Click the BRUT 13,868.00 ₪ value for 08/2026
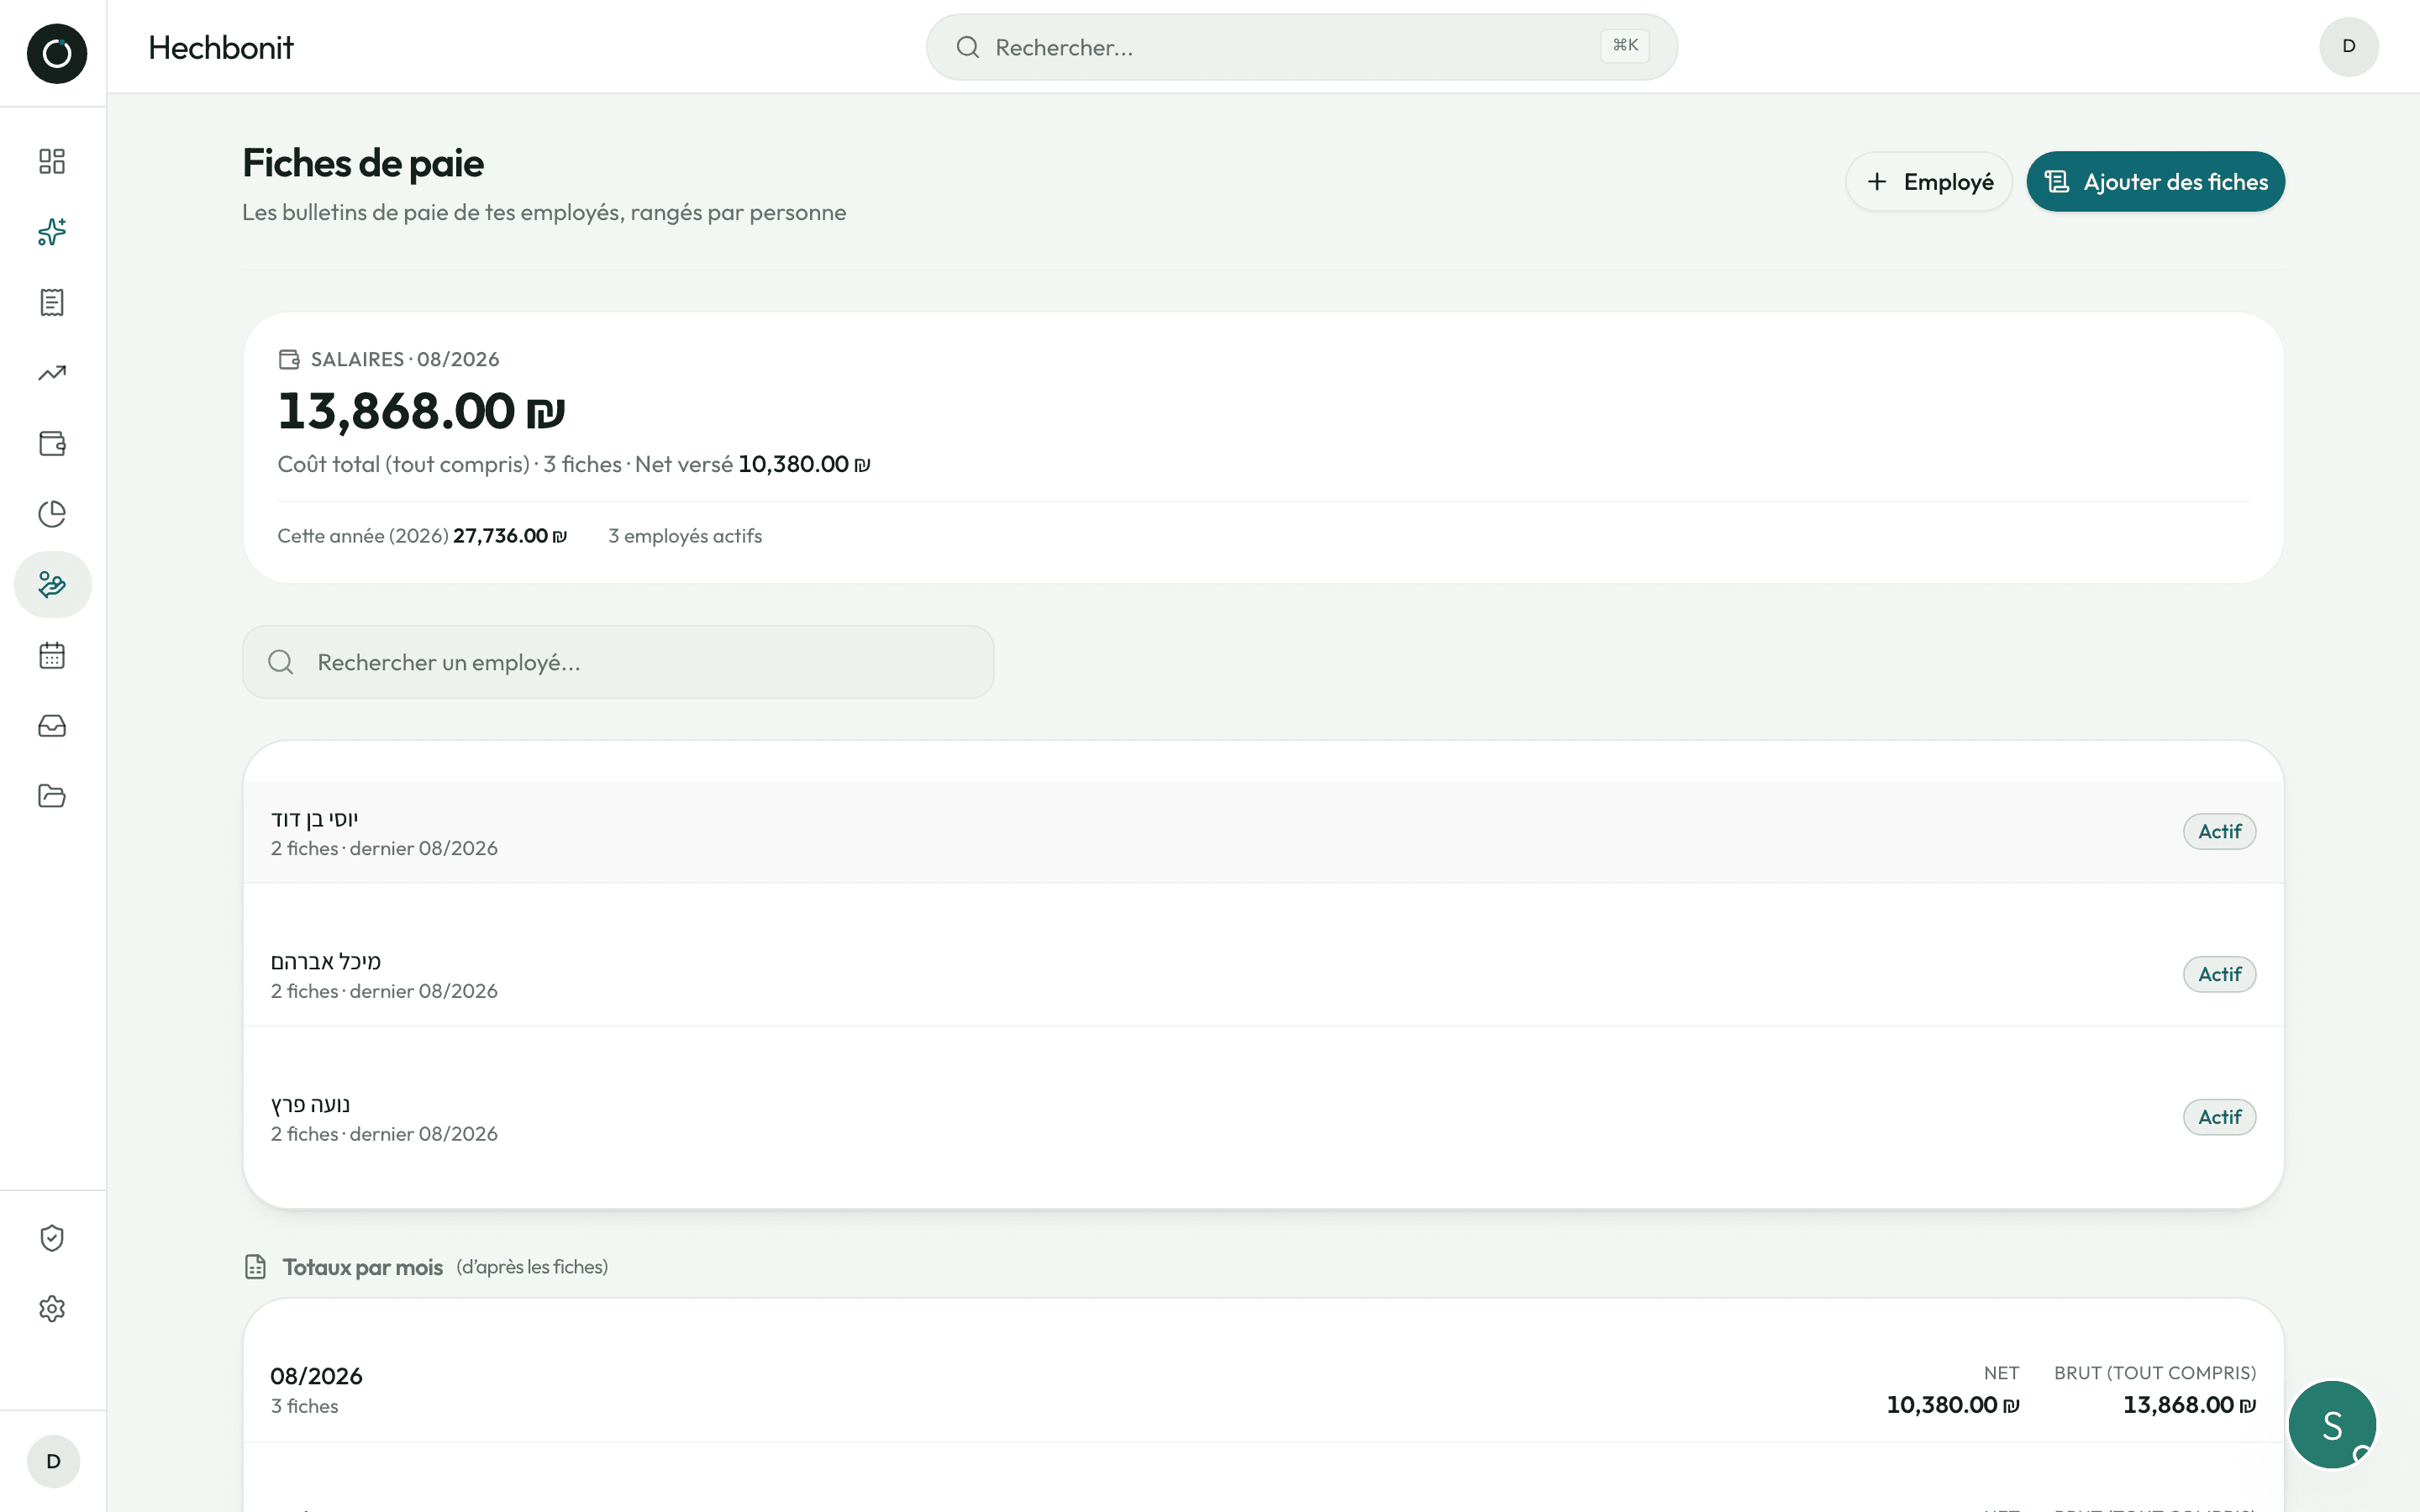The height and width of the screenshot is (1512, 2420). coord(2189,1405)
